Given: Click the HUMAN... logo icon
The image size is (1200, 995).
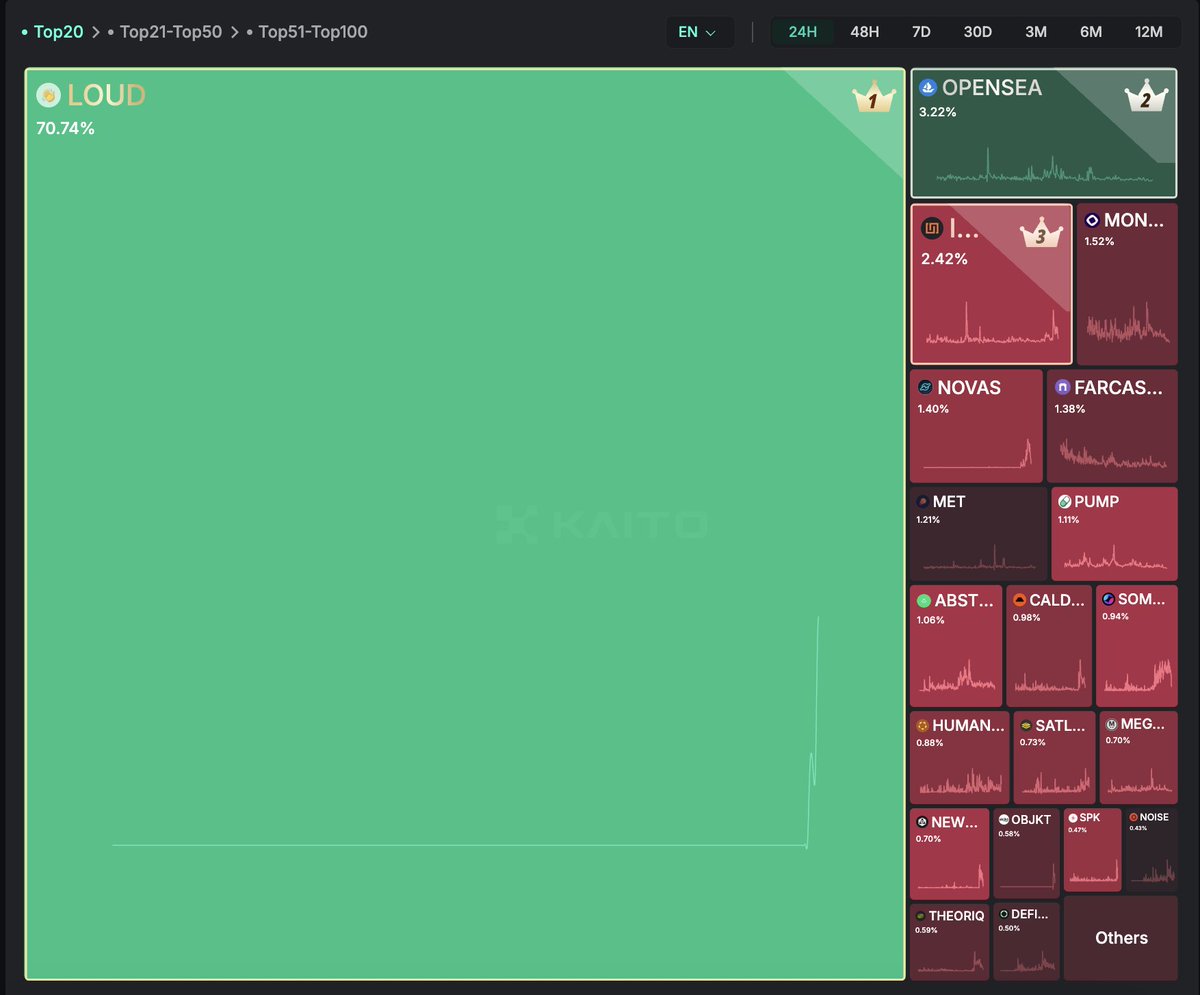Looking at the screenshot, I should pyautogui.click(x=922, y=726).
